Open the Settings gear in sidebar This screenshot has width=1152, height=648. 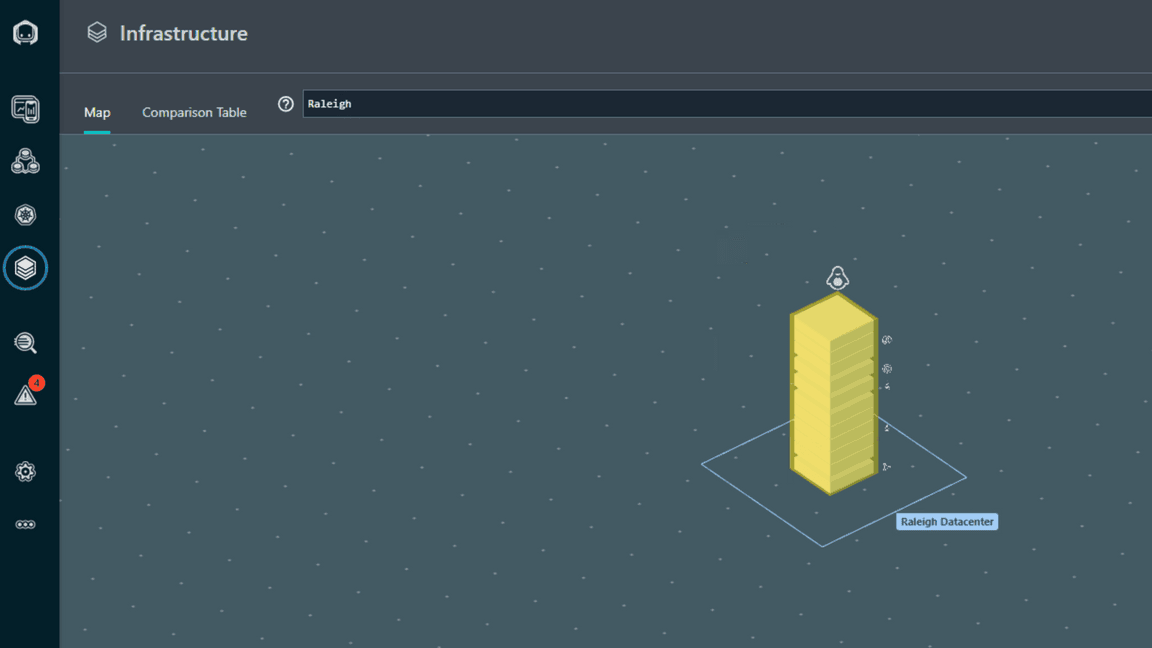(x=25, y=471)
